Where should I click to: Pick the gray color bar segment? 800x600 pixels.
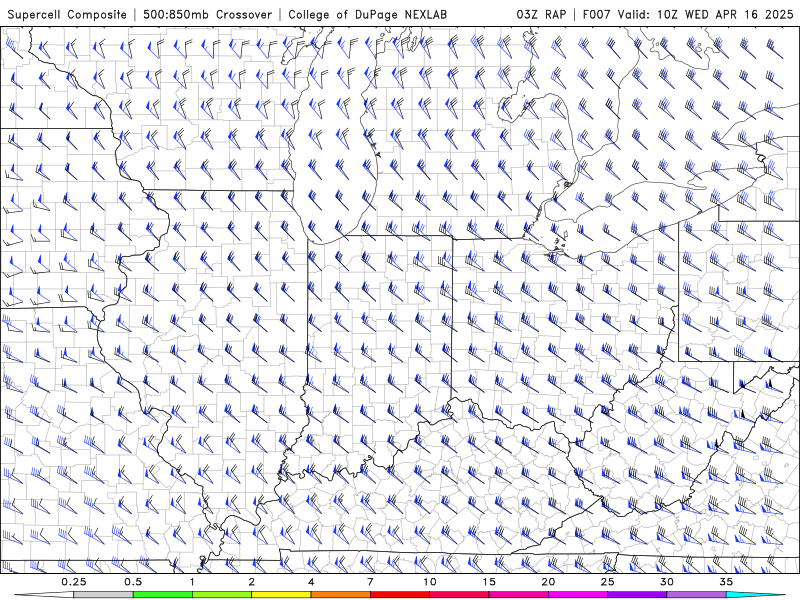pyautogui.click(x=104, y=595)
